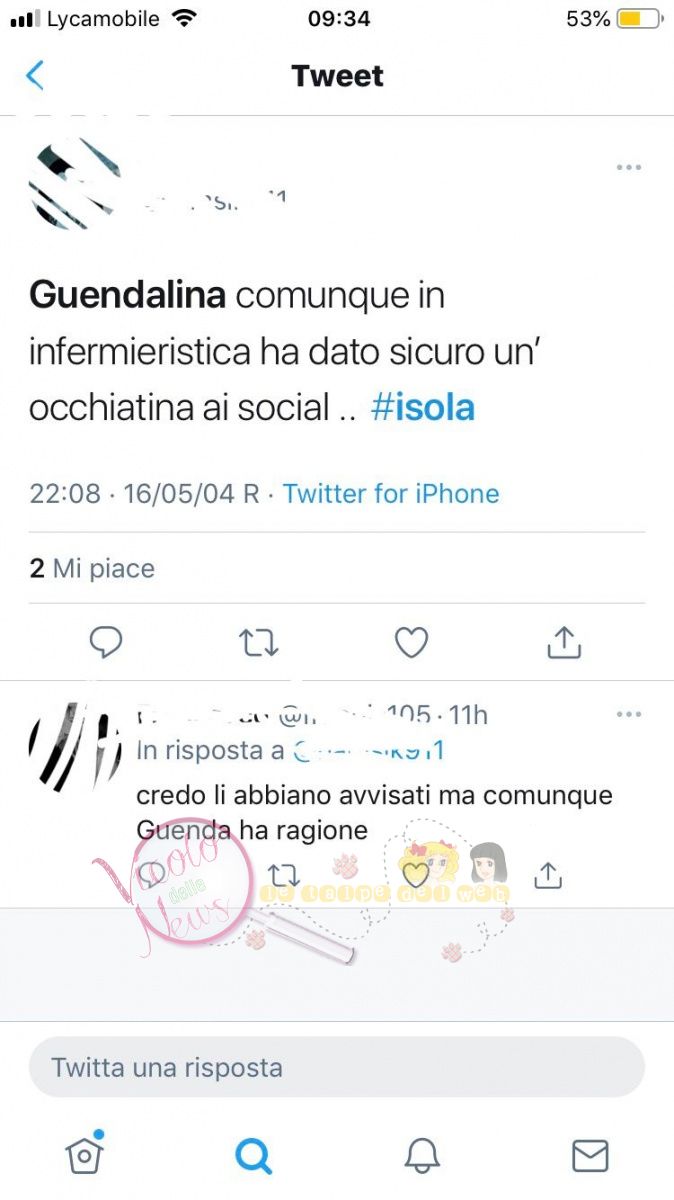Open more options for the main tweet
The image size is (674, 1200).
628,167
